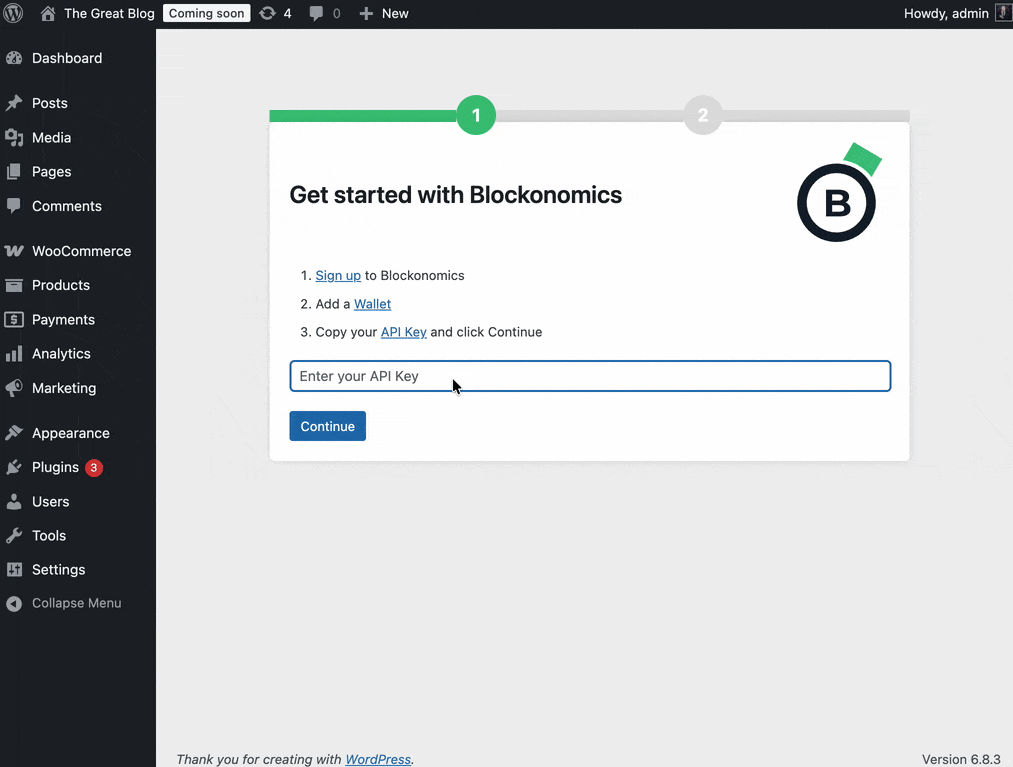Screen dimensions: 1013x767
Task: Click the Posts pushpin icon
Action: click(14, 103)
